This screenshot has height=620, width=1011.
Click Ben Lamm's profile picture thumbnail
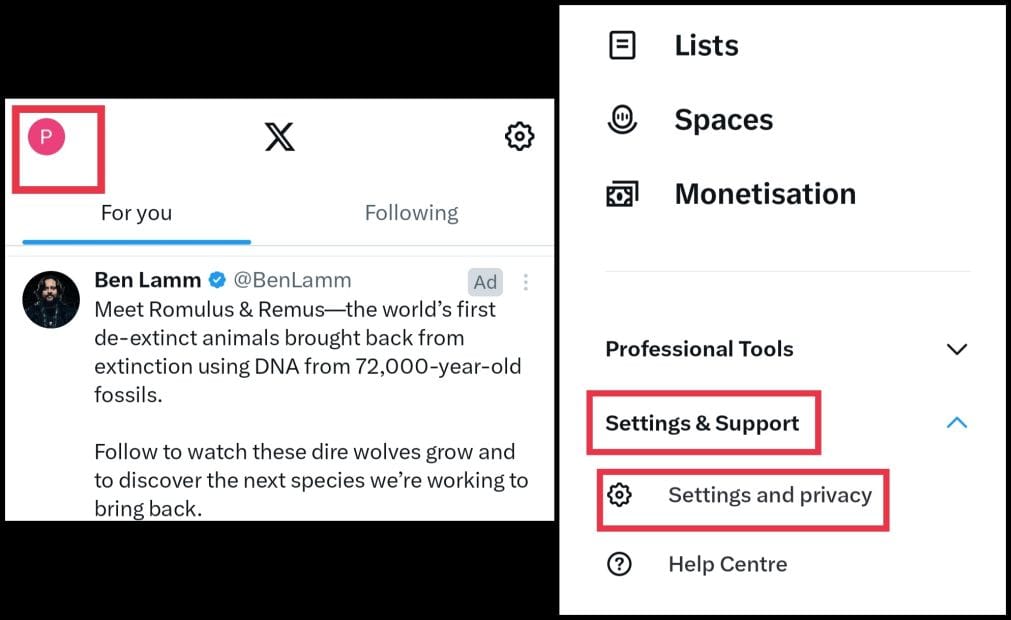click(51, 299)
